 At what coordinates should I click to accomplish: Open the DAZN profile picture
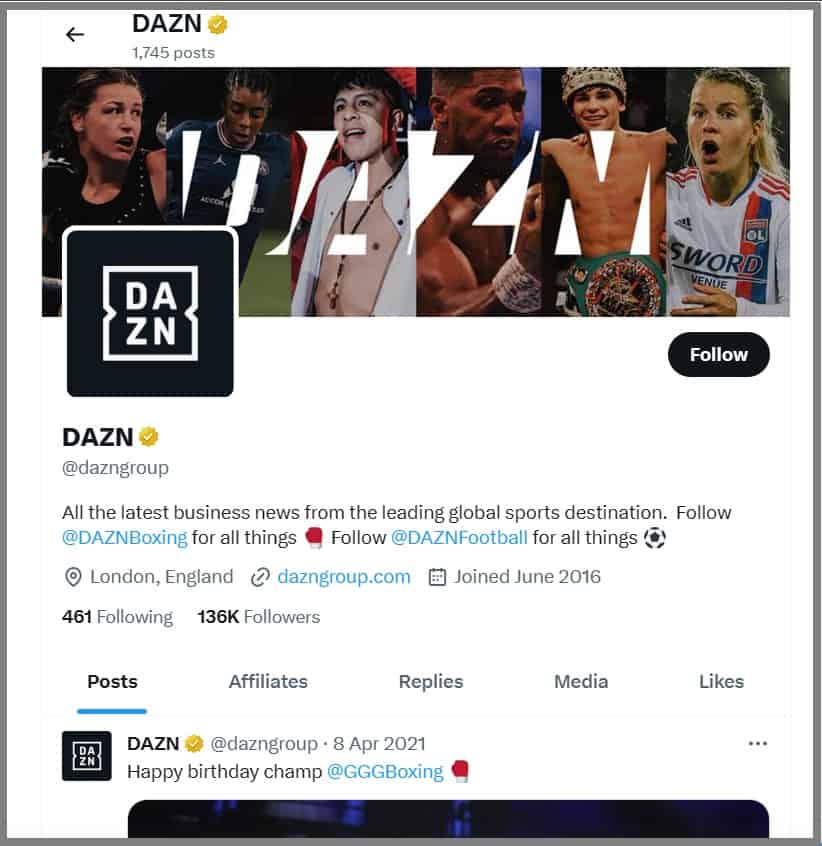(150, 312)
